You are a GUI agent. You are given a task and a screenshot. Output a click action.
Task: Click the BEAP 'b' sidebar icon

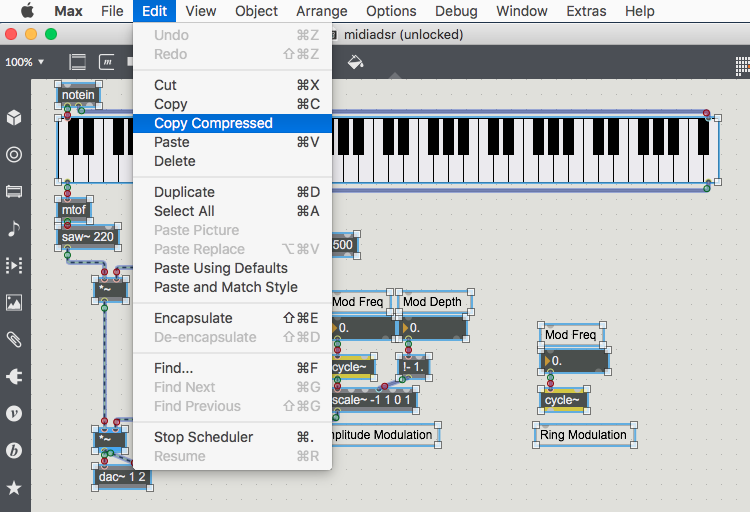(x=14, y=450)
